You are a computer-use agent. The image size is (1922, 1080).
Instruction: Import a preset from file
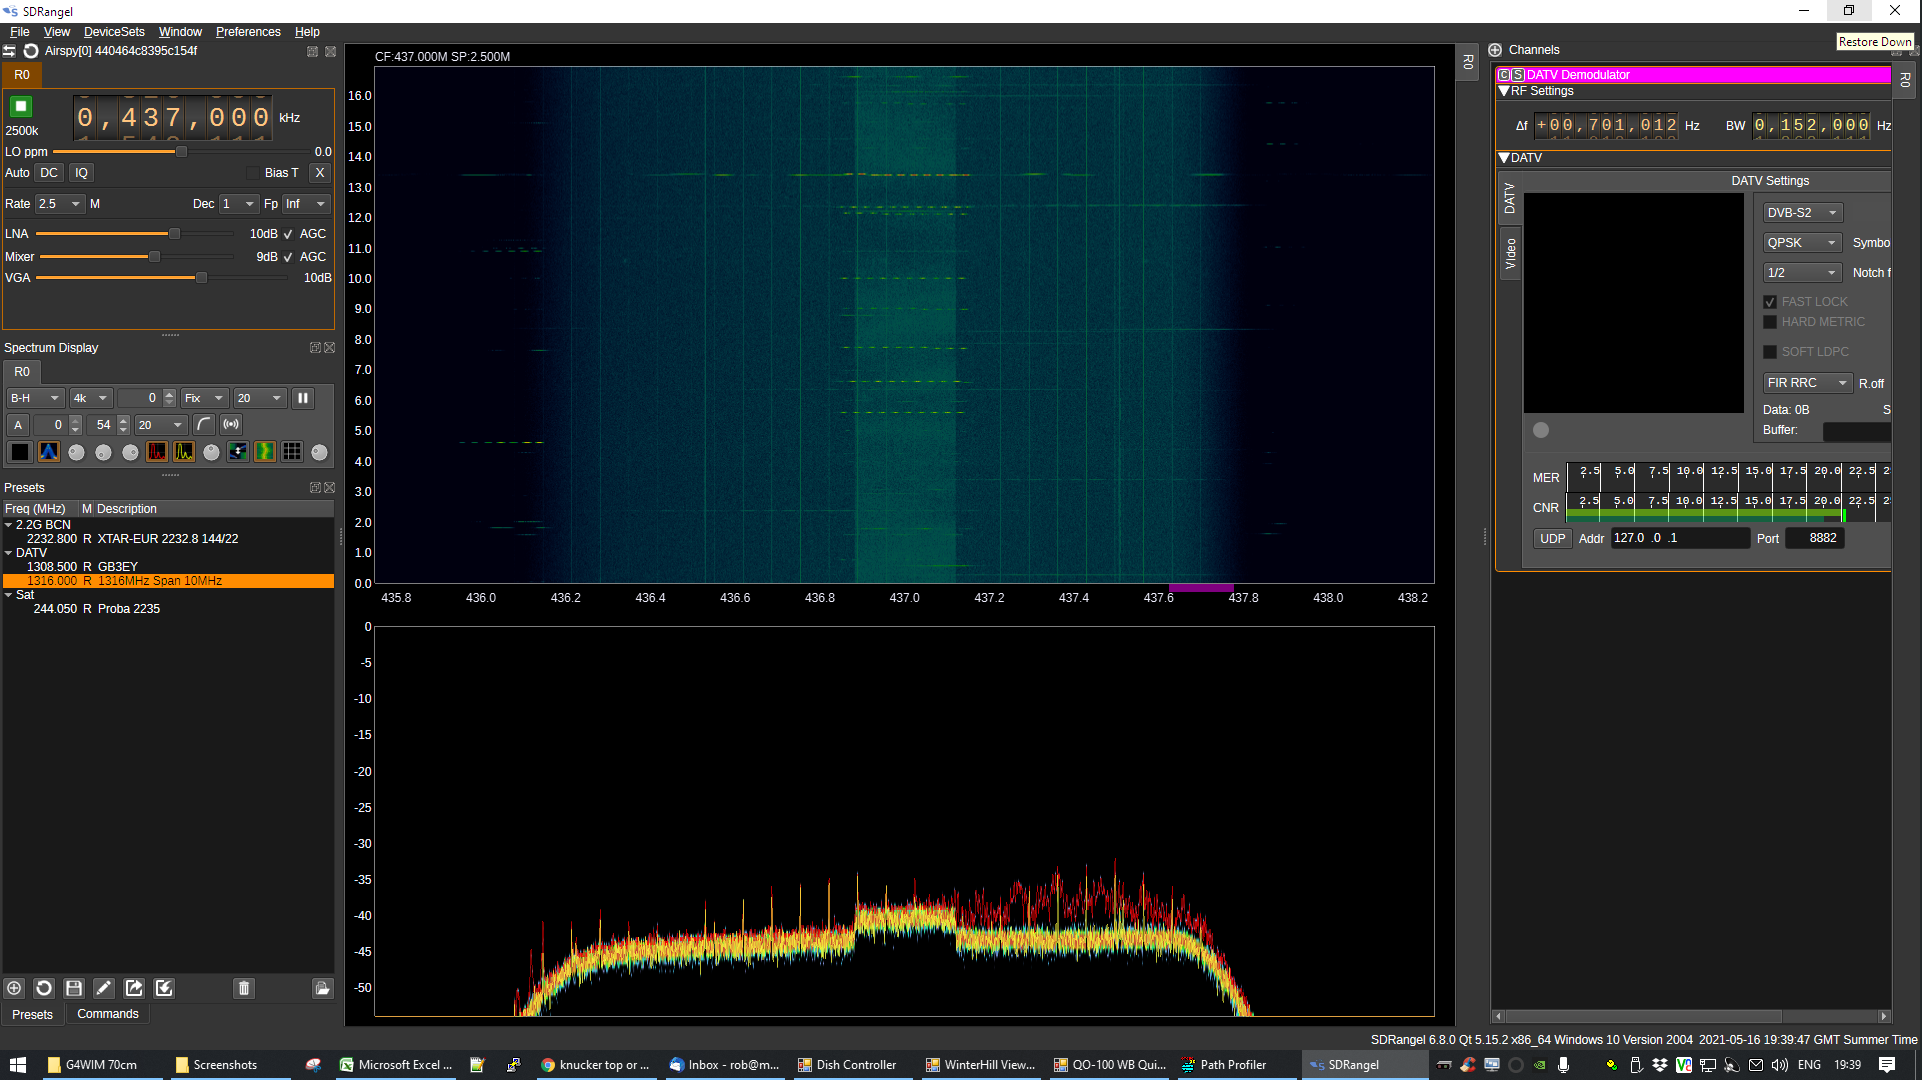point(164,988)
